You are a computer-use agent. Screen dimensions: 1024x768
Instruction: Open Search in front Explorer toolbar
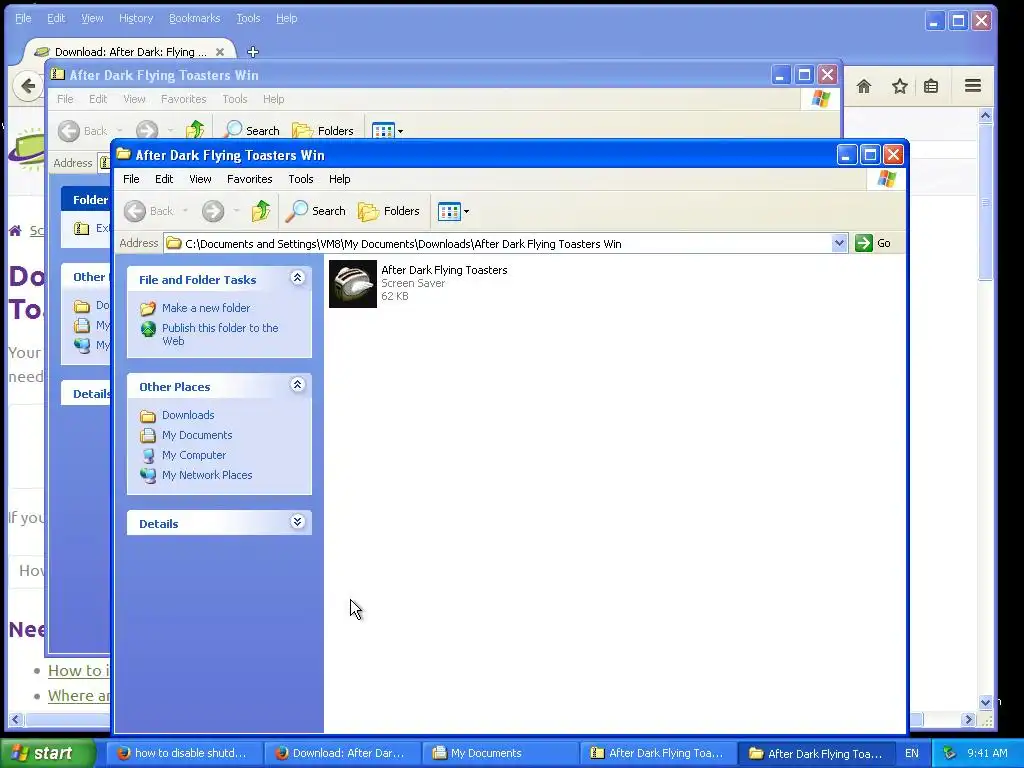click(x=315, y=211)
